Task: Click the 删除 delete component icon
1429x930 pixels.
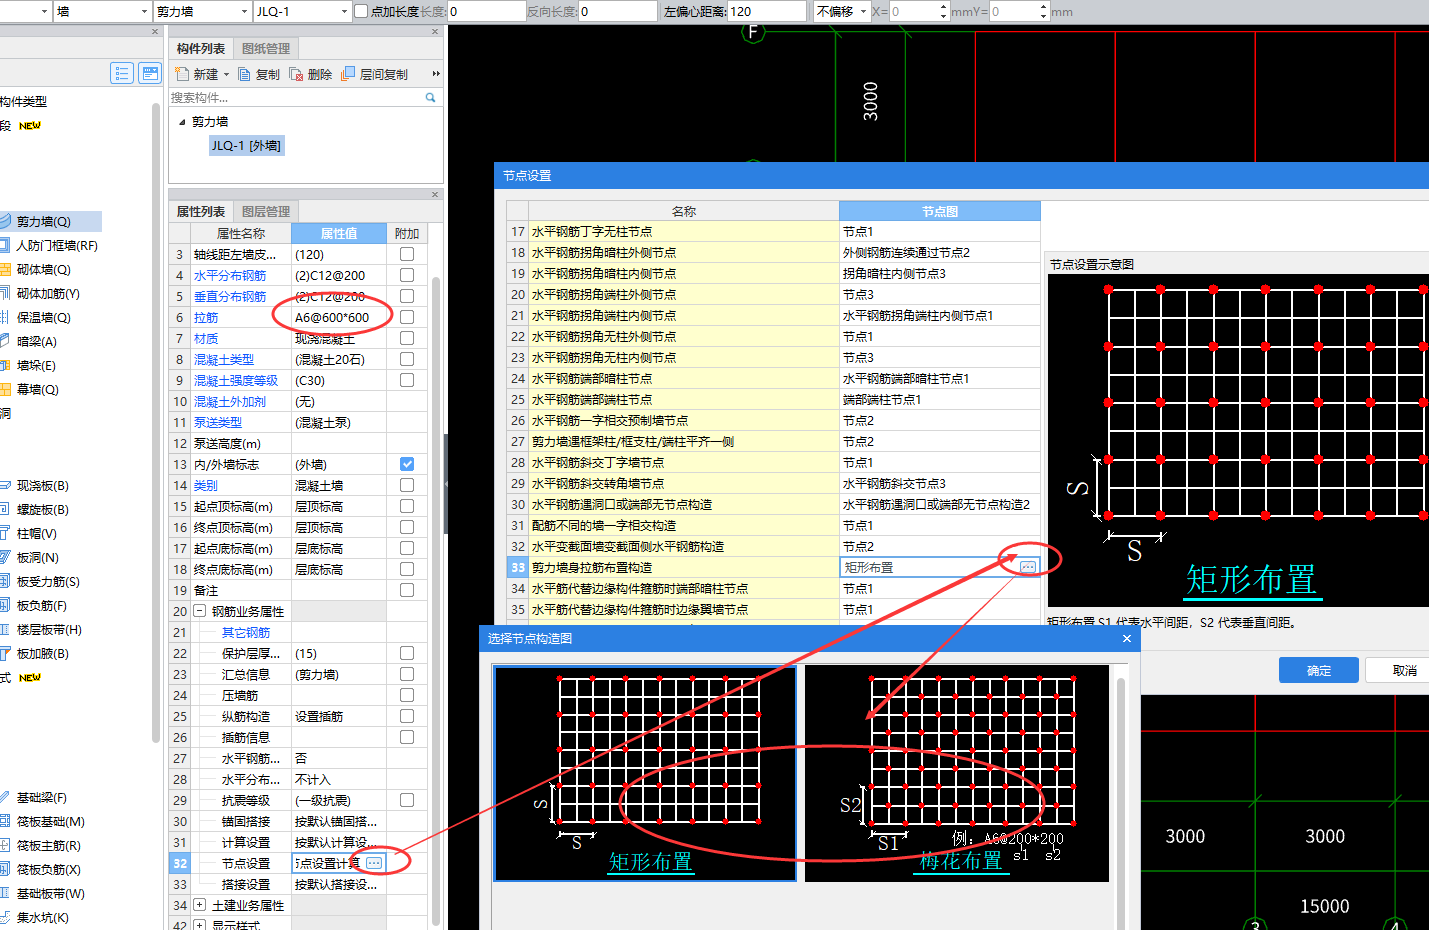Action: [x=296, y=74]
